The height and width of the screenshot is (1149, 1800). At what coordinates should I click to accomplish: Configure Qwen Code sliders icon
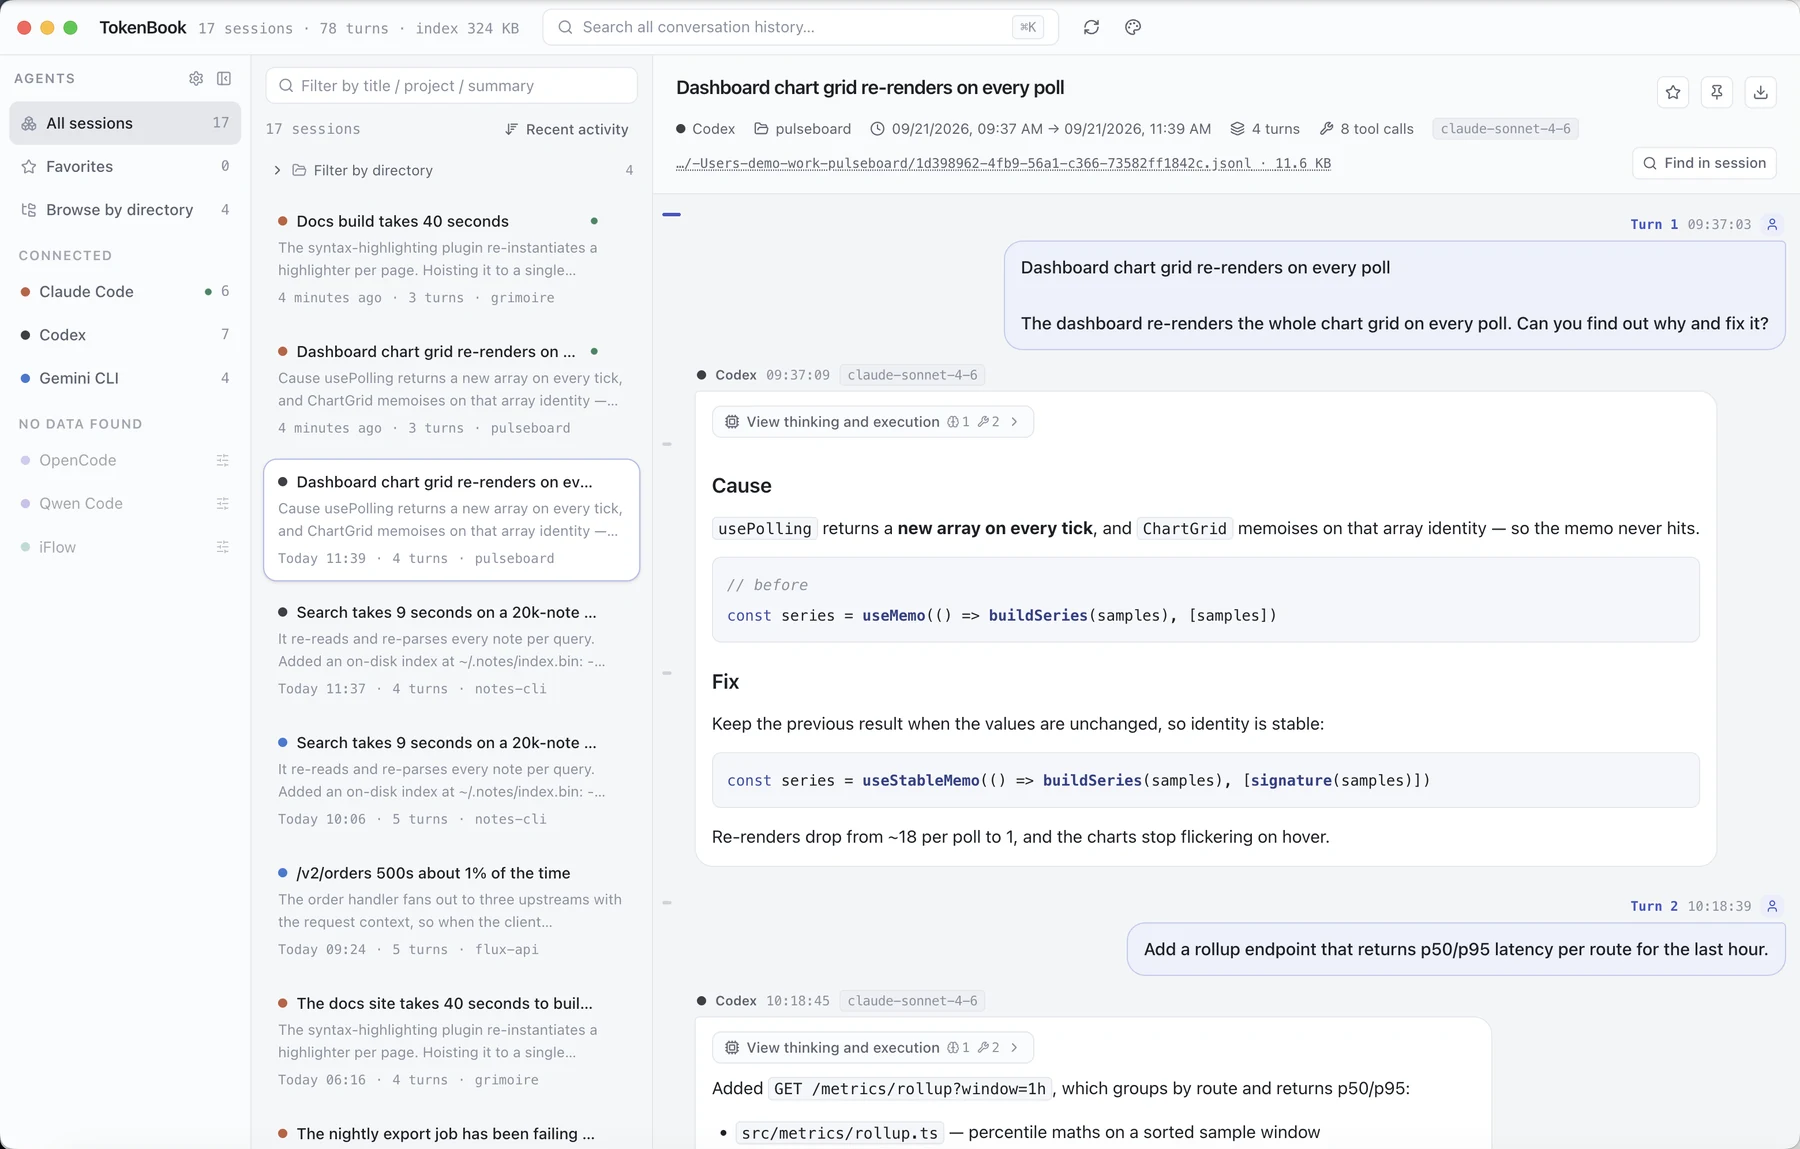(x=223, y=503)
